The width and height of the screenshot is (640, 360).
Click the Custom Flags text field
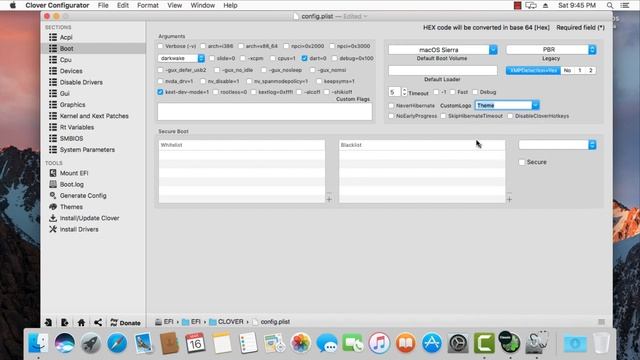(265, 112)
